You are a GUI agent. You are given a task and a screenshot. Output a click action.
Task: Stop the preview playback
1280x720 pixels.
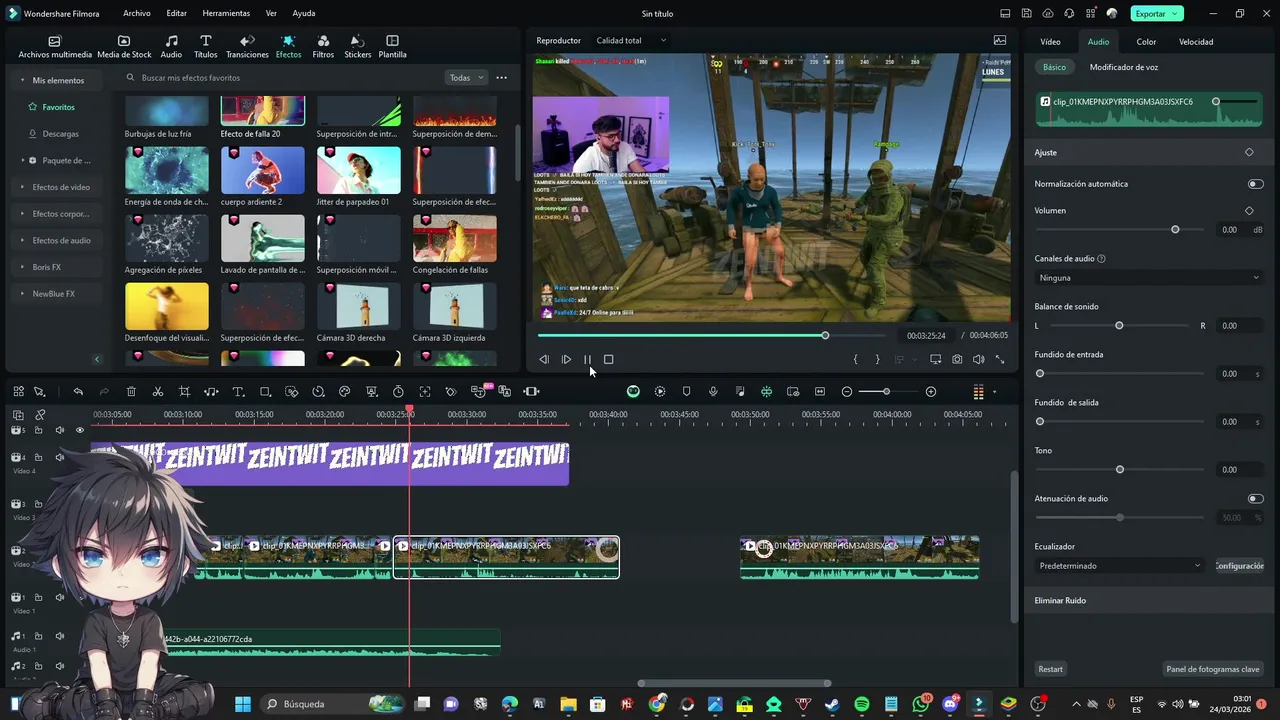coord(608,360)
